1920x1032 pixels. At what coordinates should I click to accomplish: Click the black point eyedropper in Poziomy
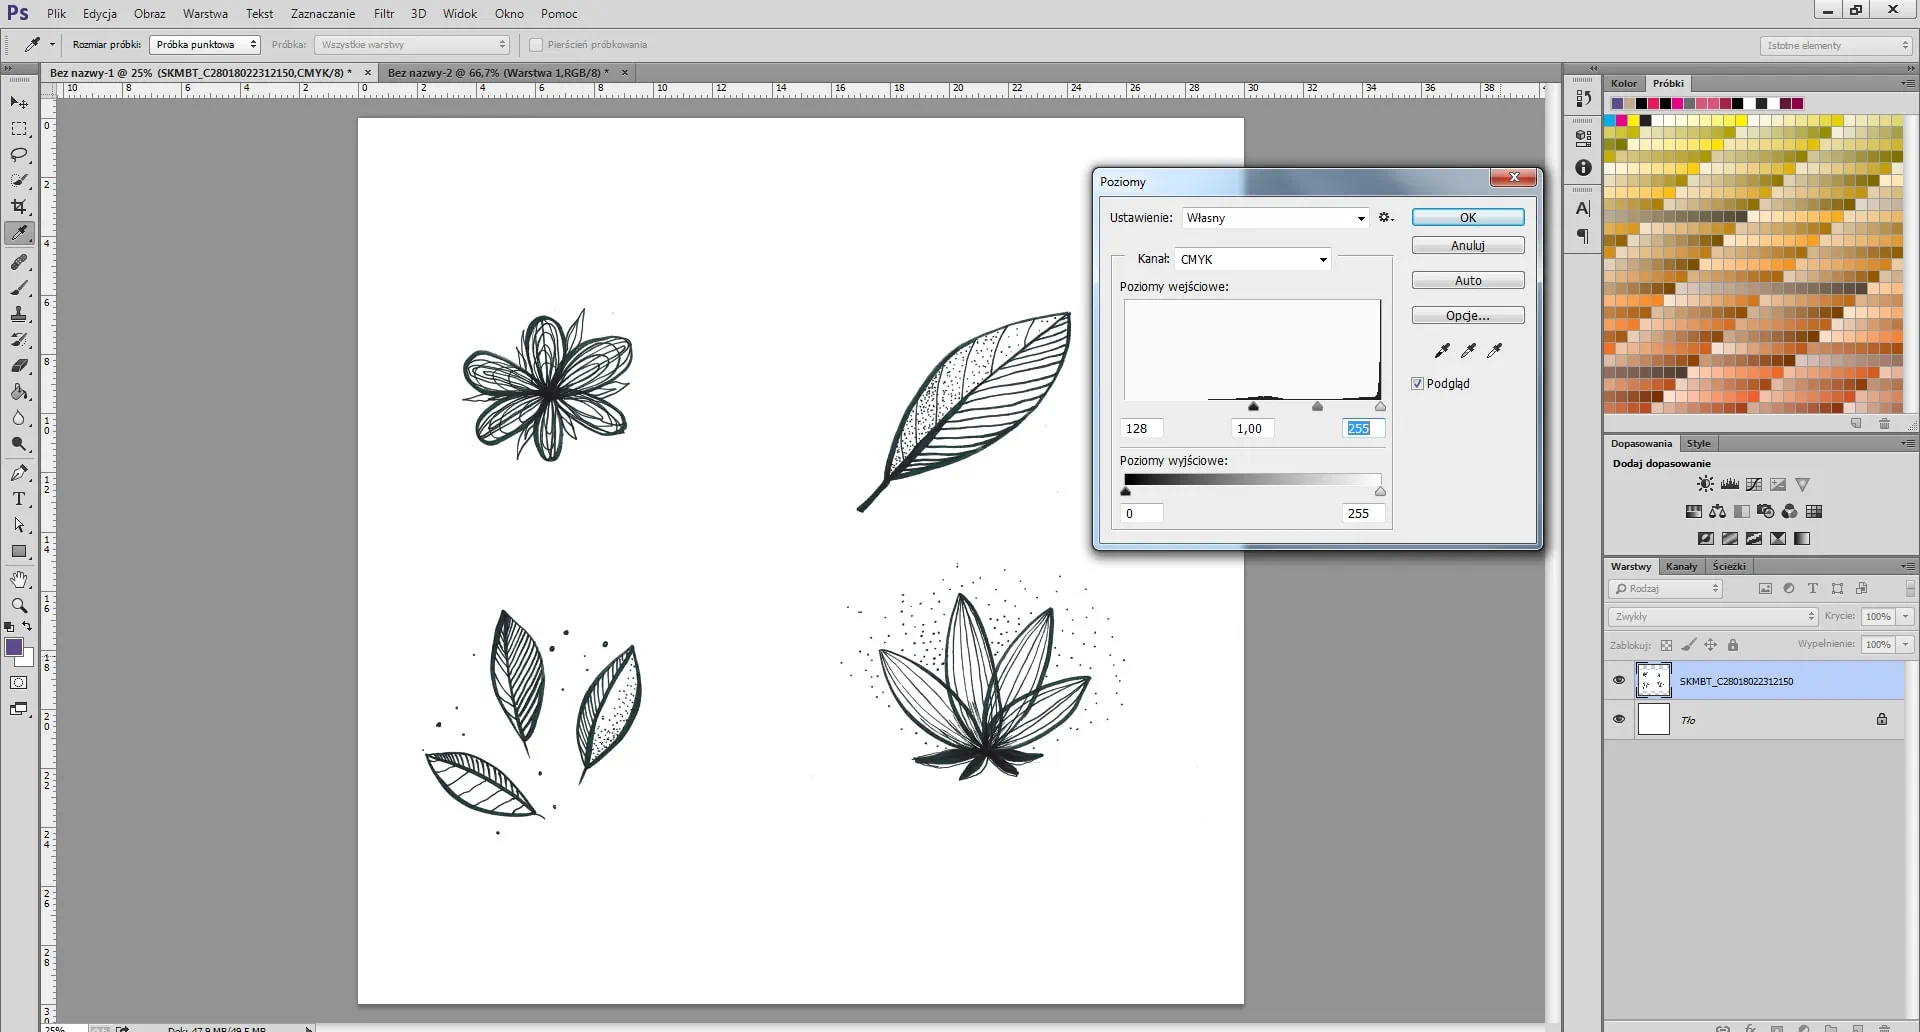[1442, 350]
